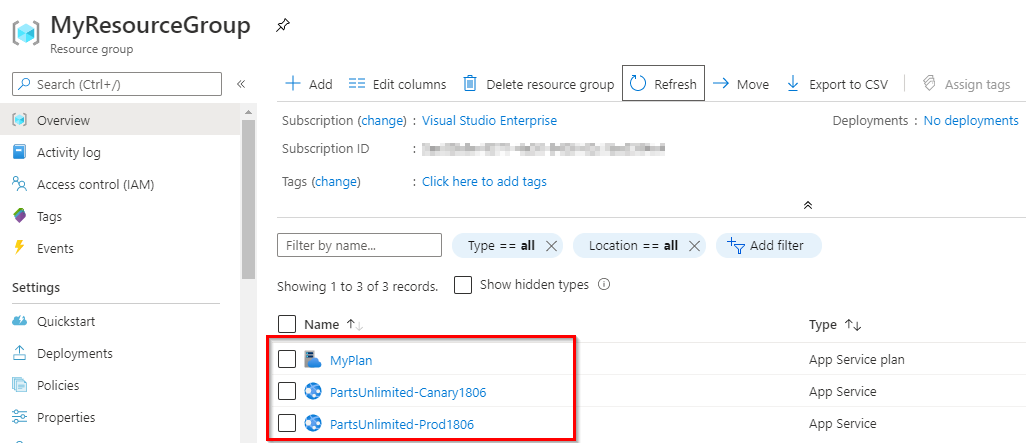Open PartsUnlimited-Canary1806 app service
The height and width of the screenshot is (443, 1026).
pos(408,392)
